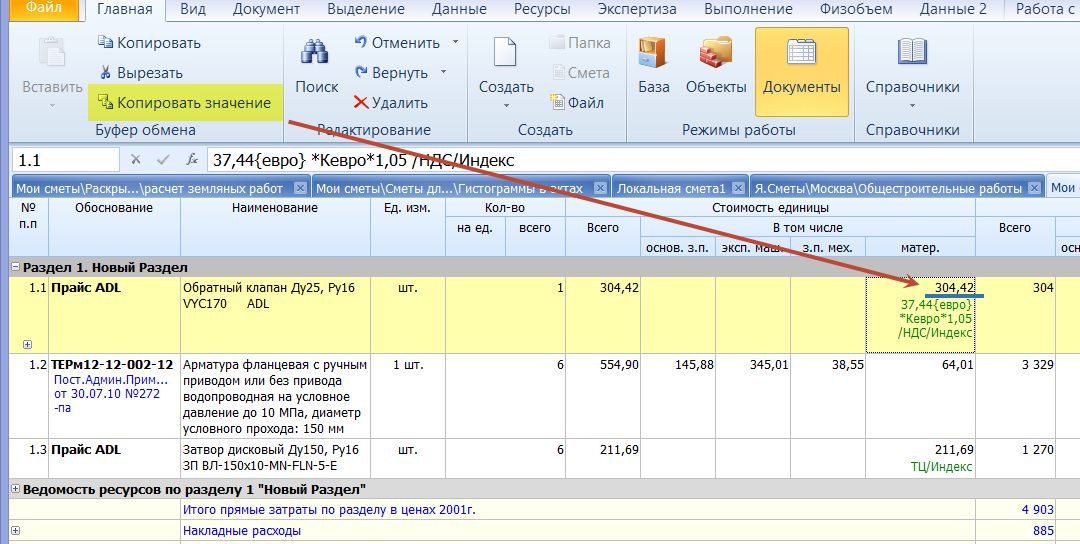Open Поиск with the binoculars icon

click(x=316, y=65)
